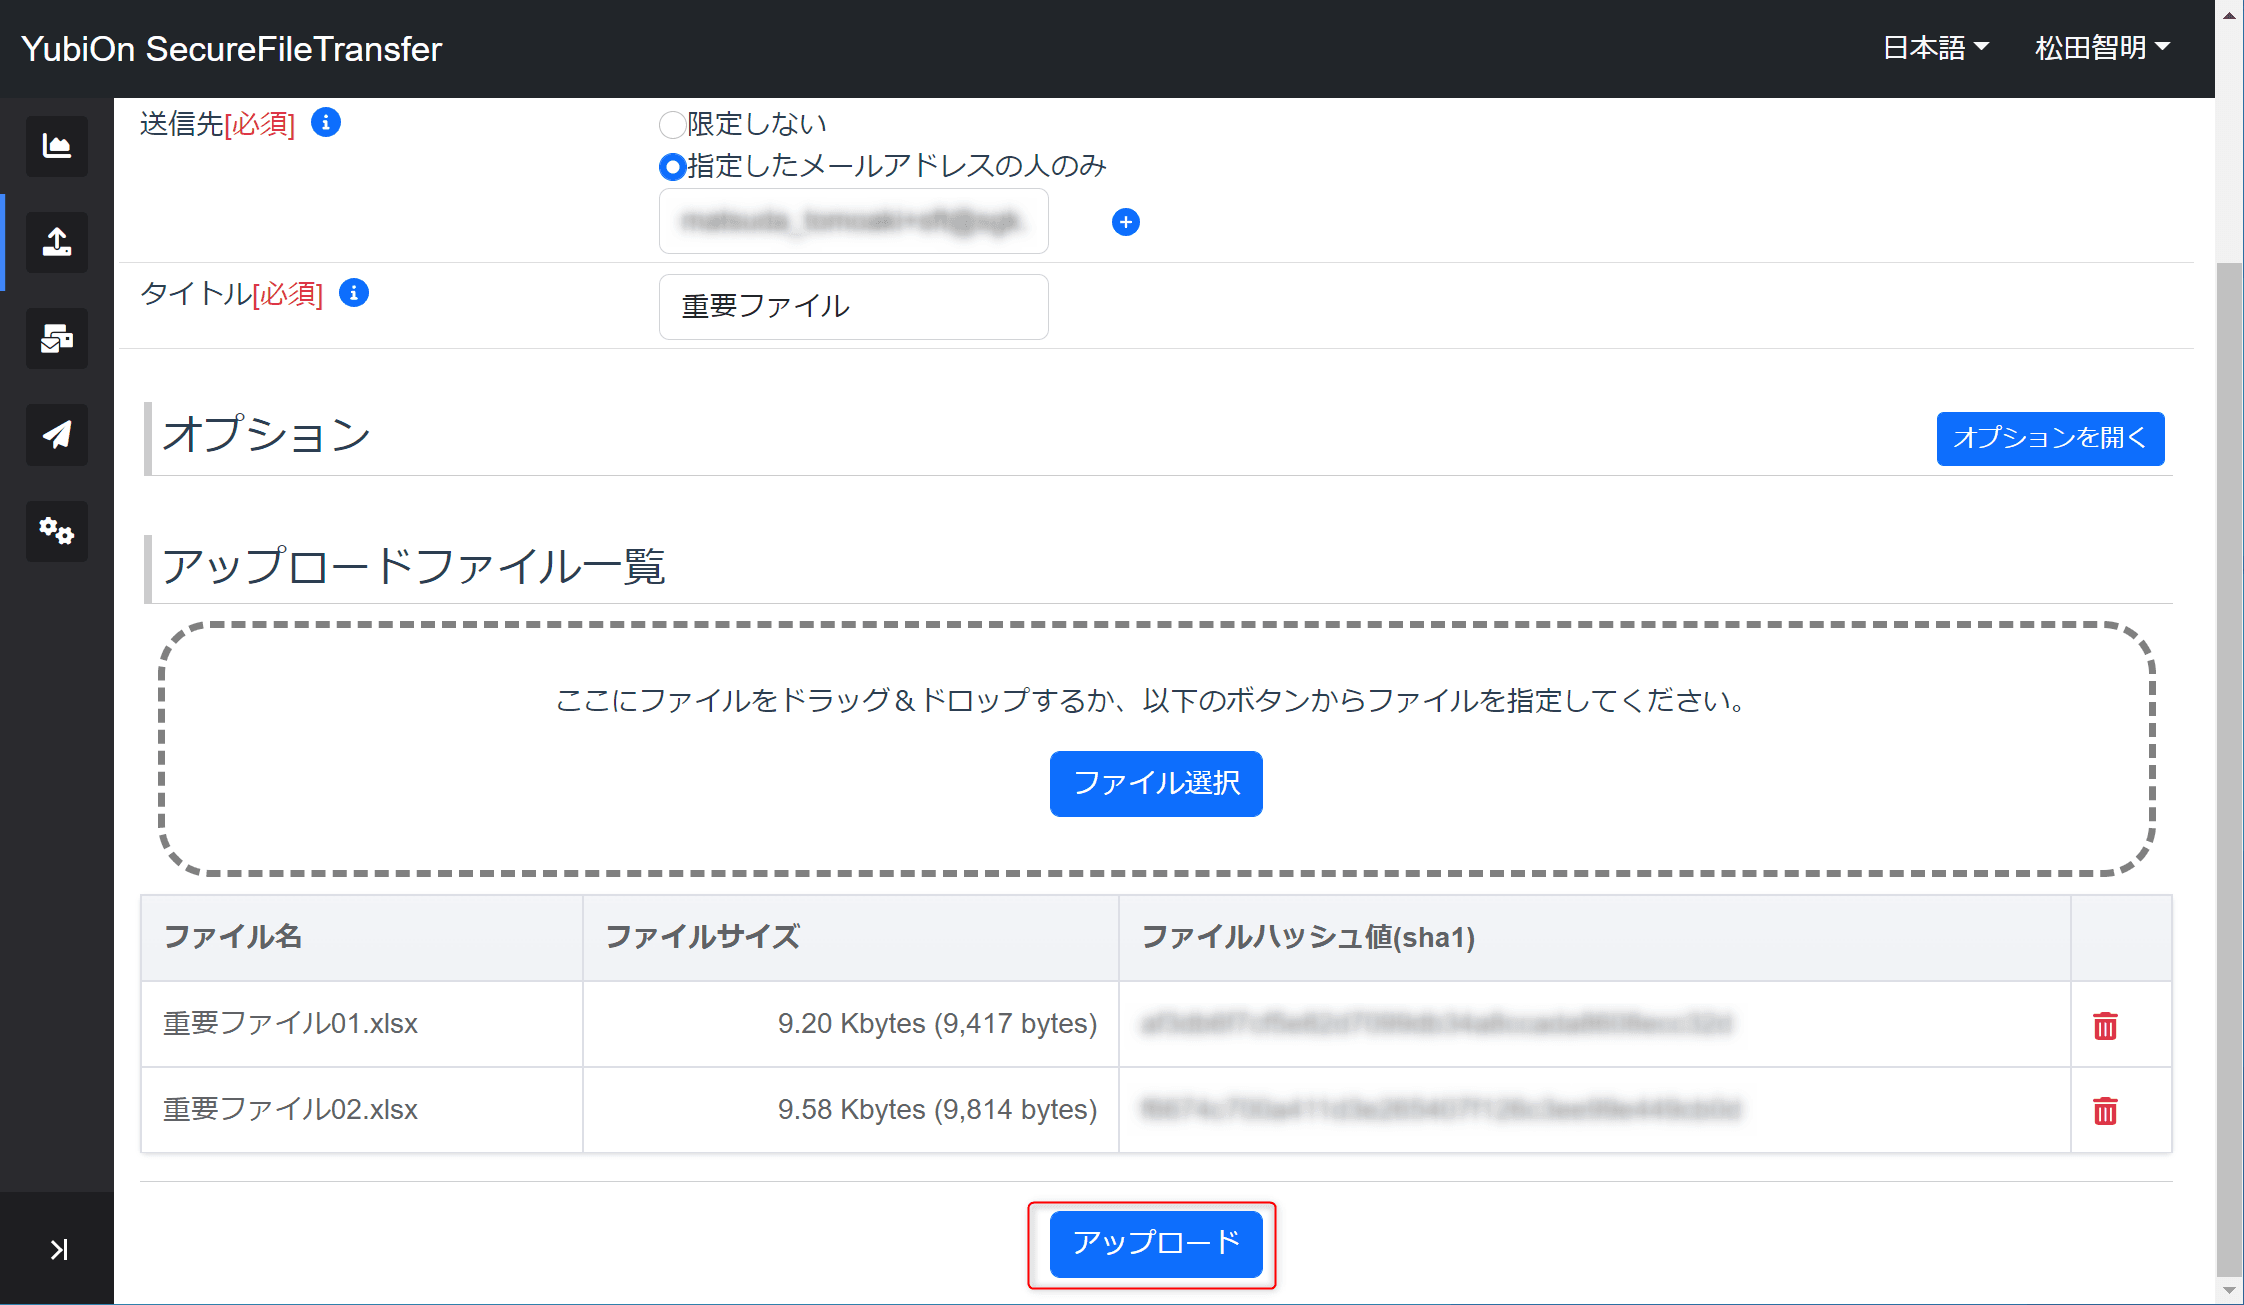Open the 日本語 language dropdown
The width and height of the screenshot is (2244, 1305).
1936,48
